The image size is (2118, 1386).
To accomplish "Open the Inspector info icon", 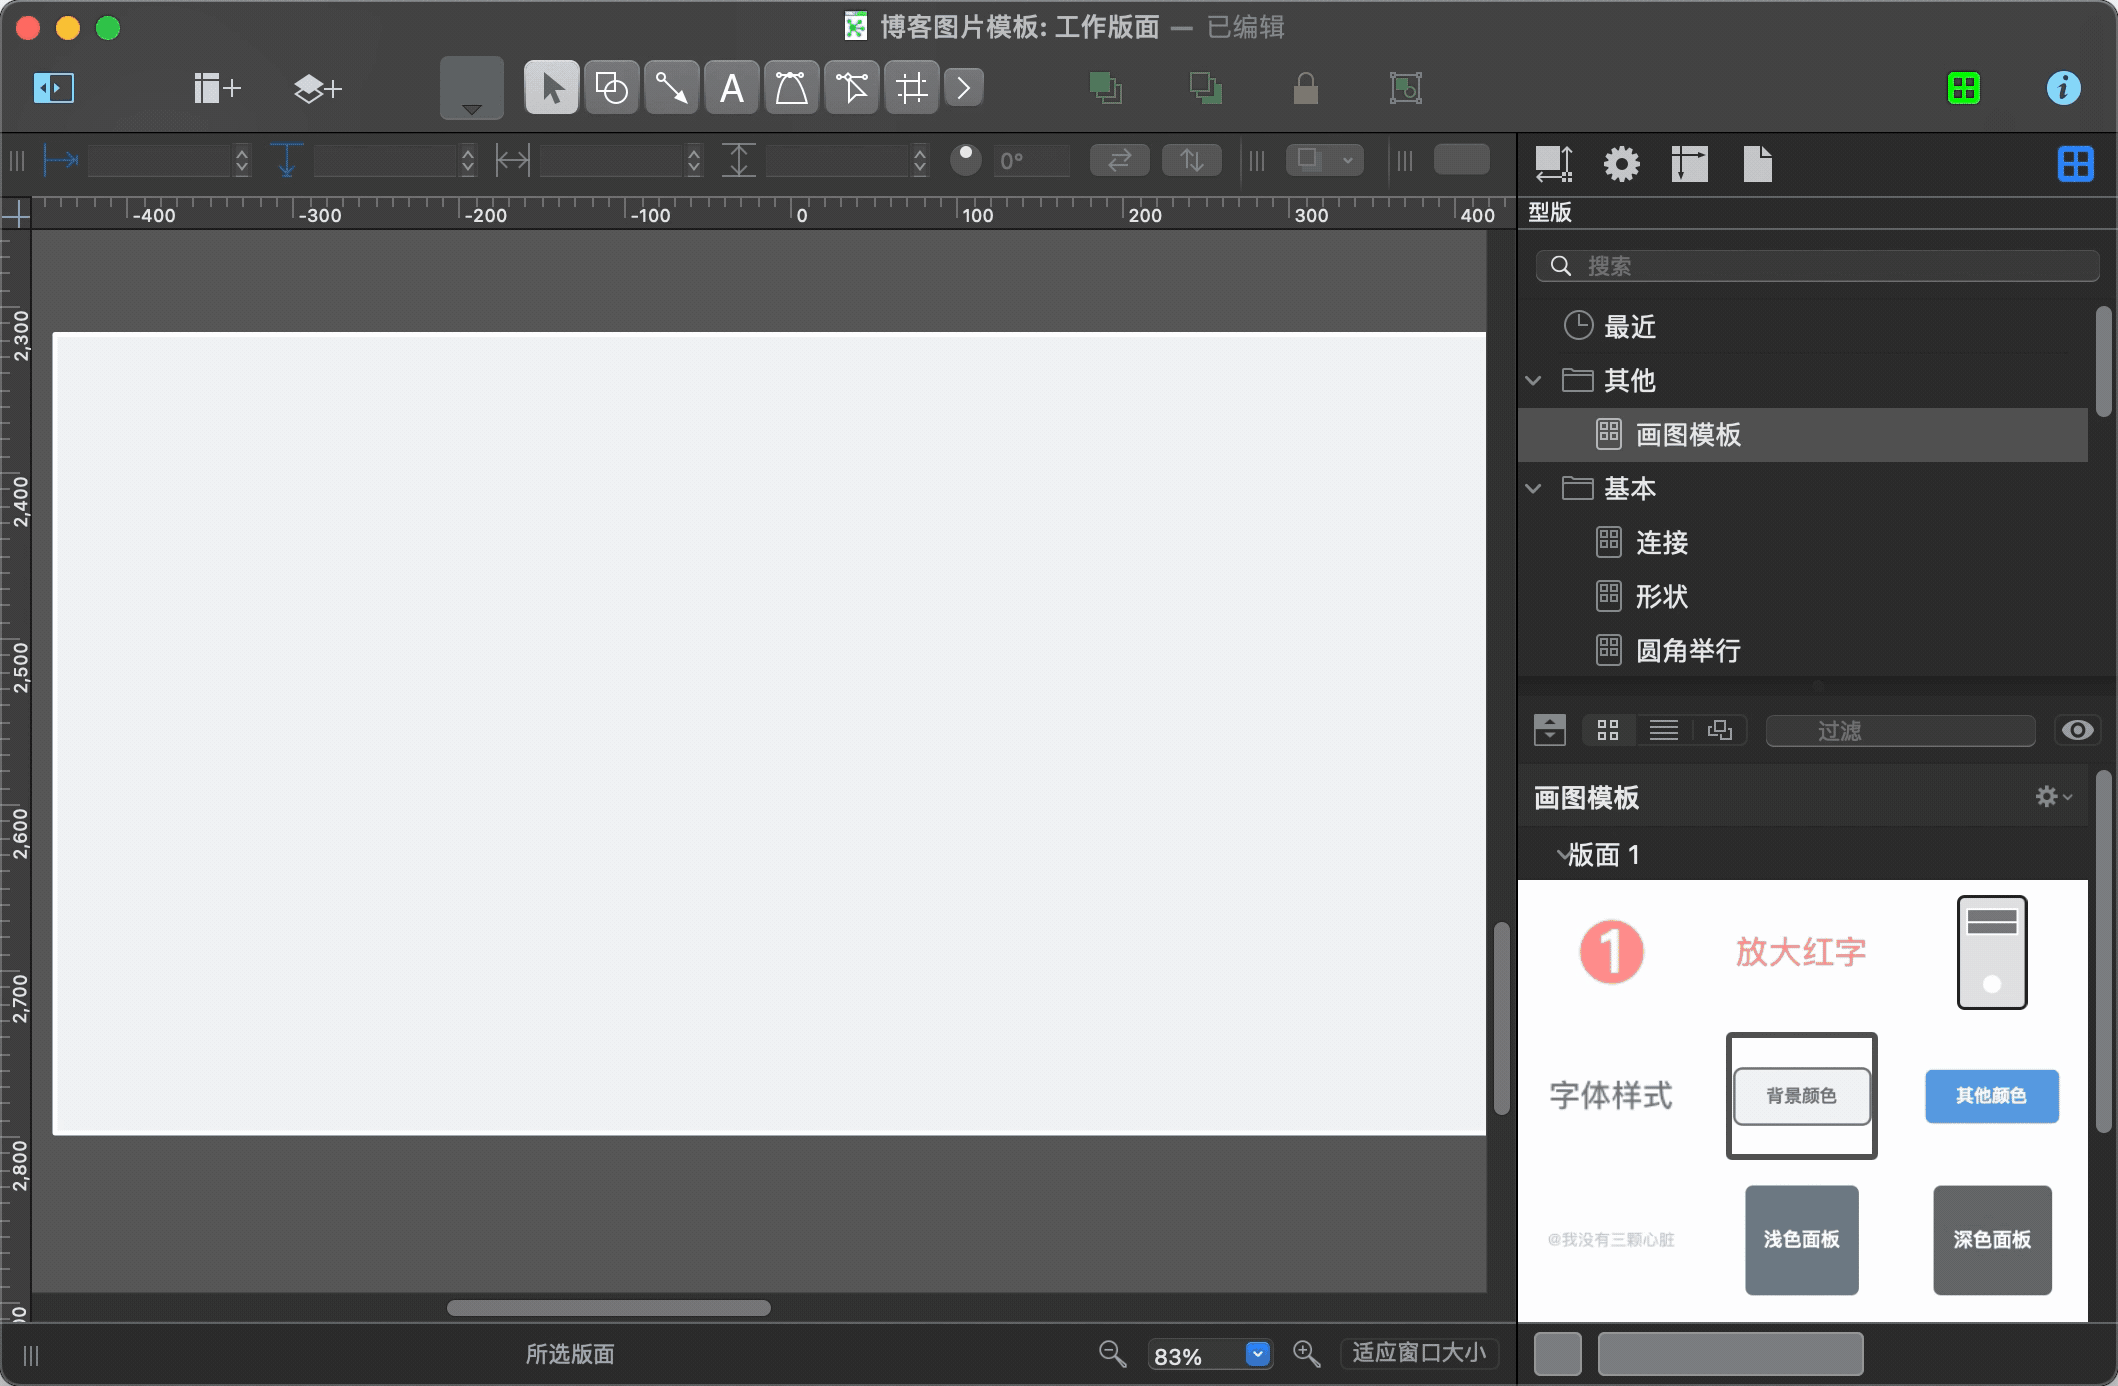I will [2063, 89].
